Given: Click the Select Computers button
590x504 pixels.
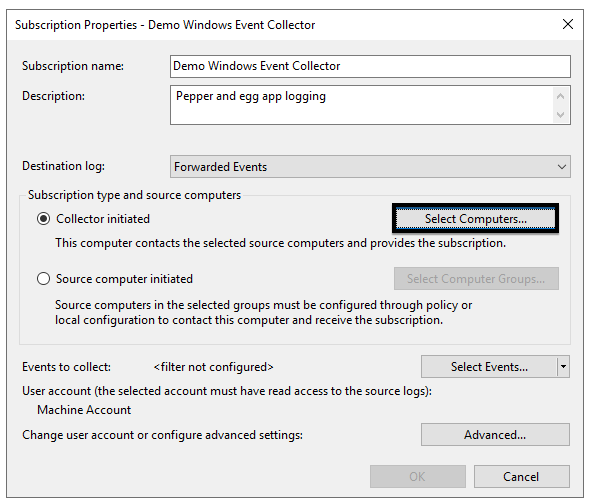Looking at the screenshot, I should (476, 219).
